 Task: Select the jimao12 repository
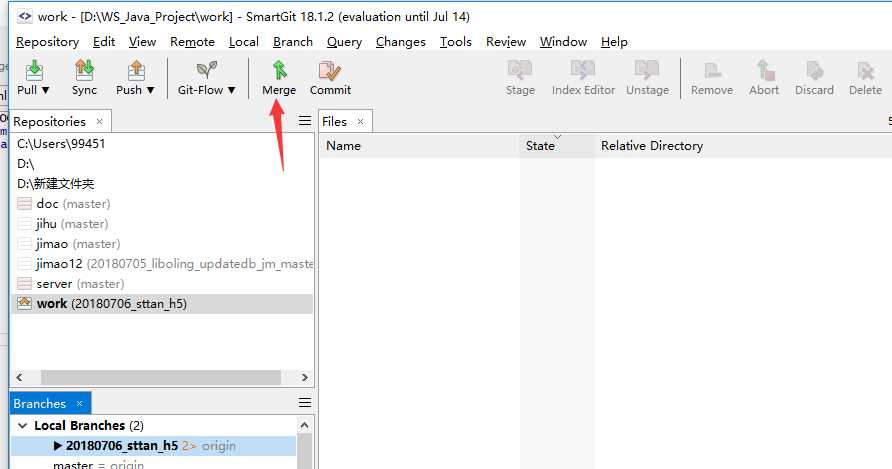[162, 264]
